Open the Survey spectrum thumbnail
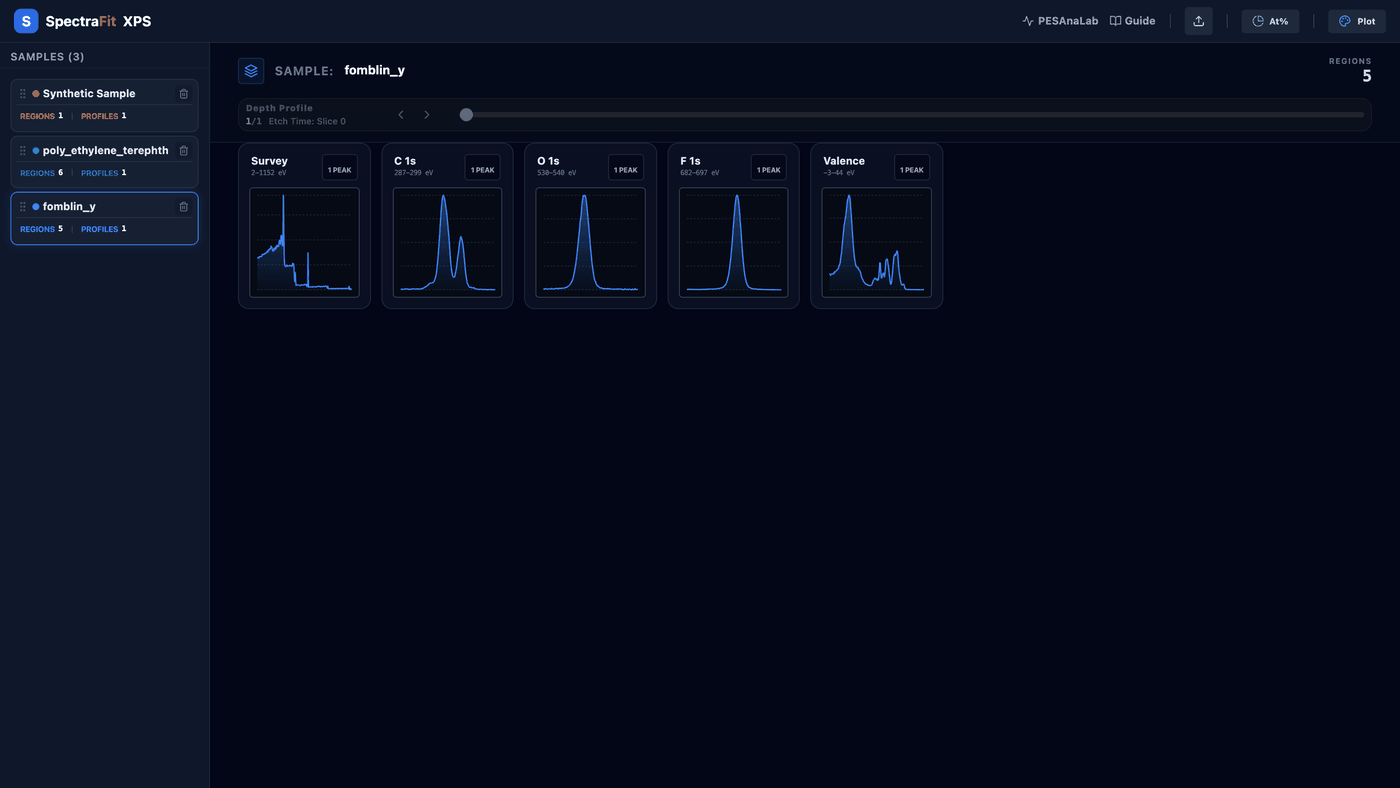1400x788 pixels. (x=304, y=243)
